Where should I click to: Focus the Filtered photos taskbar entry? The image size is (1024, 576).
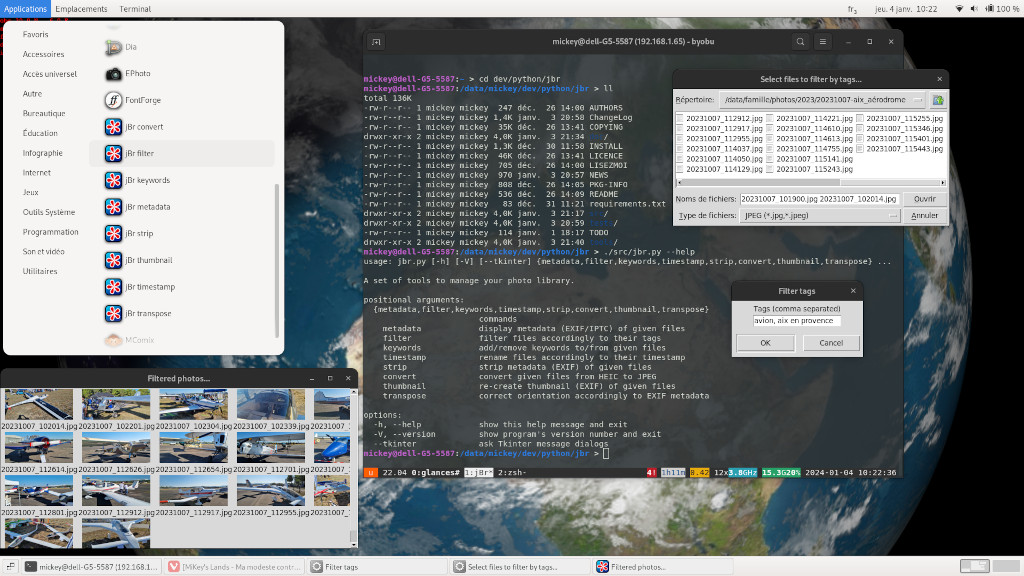(664, 567)
